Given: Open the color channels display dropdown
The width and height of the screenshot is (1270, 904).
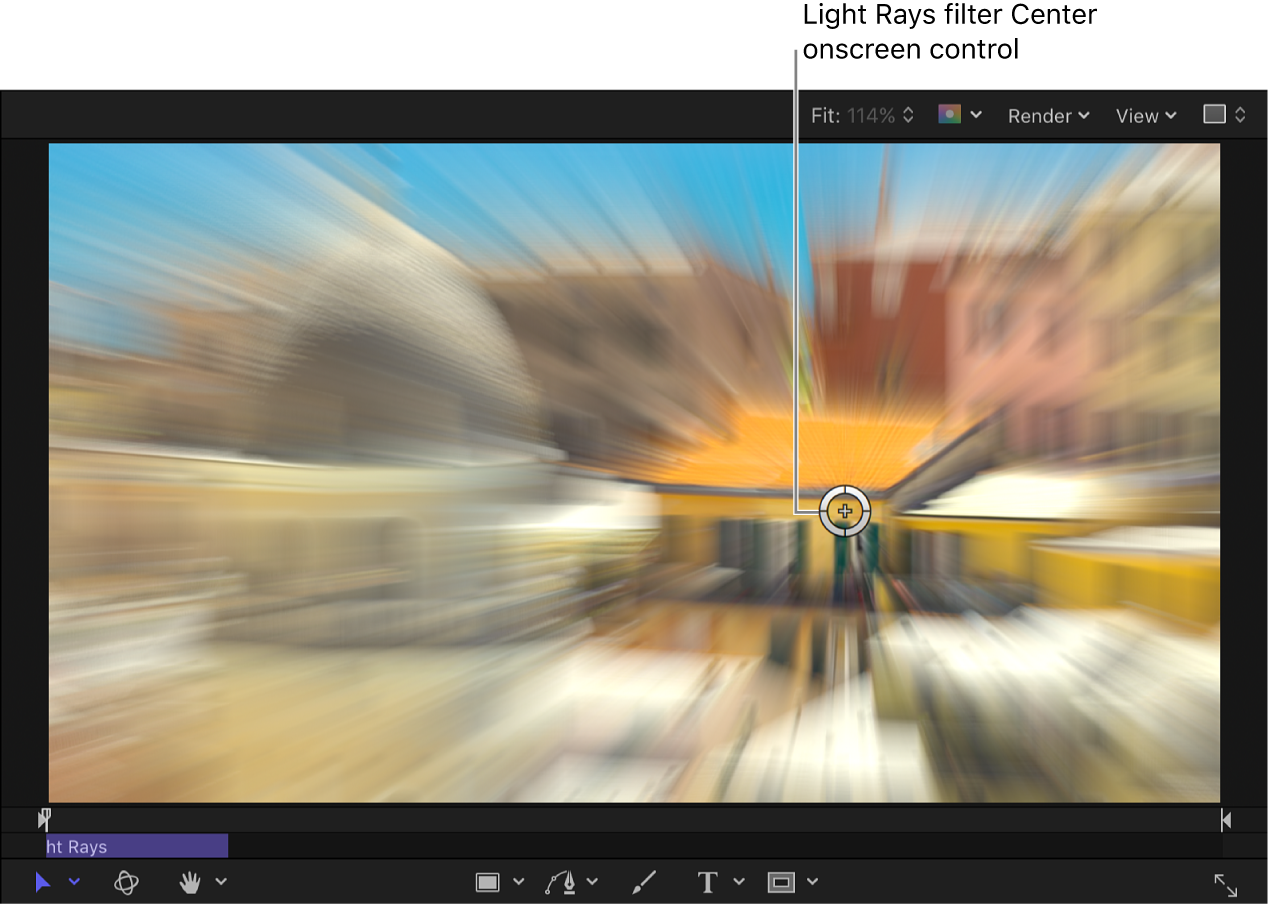Looking at the screenshot, I should coord(978,114).
